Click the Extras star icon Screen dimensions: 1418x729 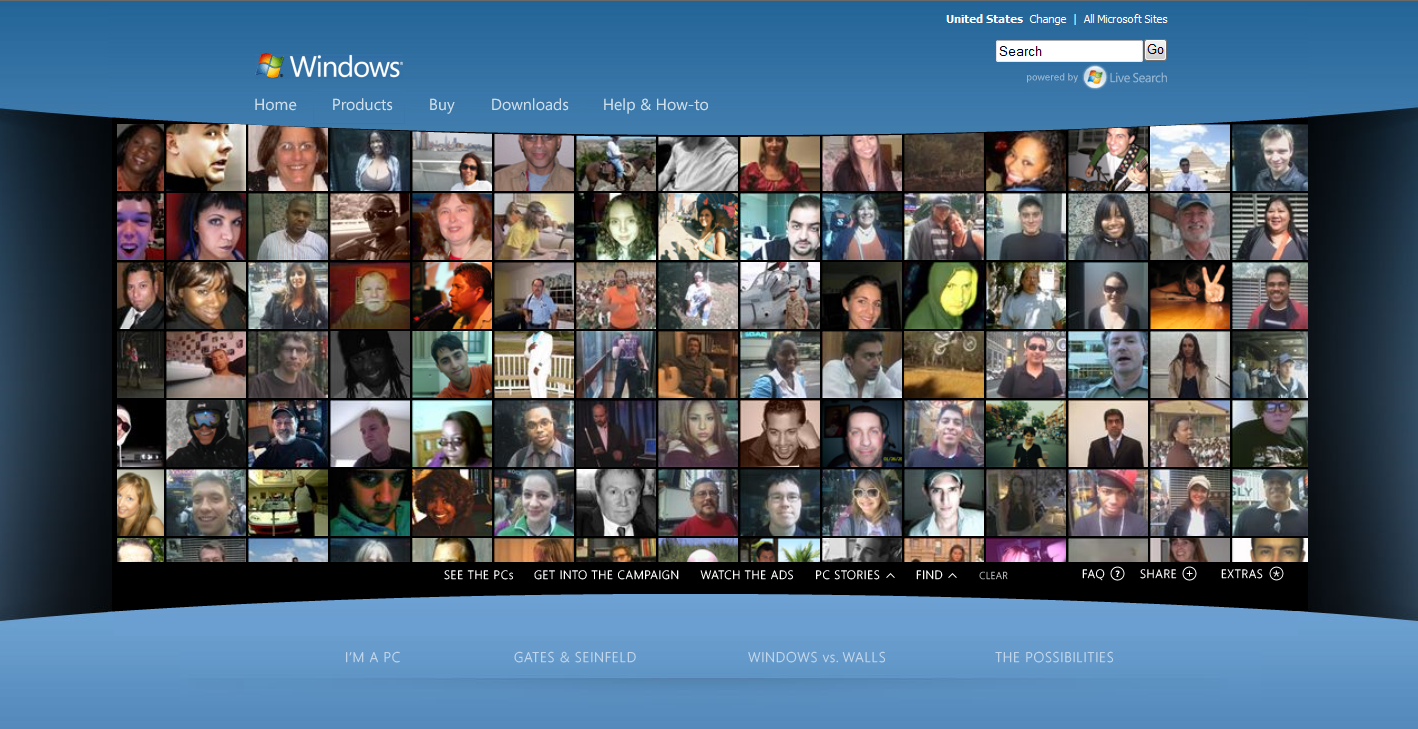(1276, 574)
